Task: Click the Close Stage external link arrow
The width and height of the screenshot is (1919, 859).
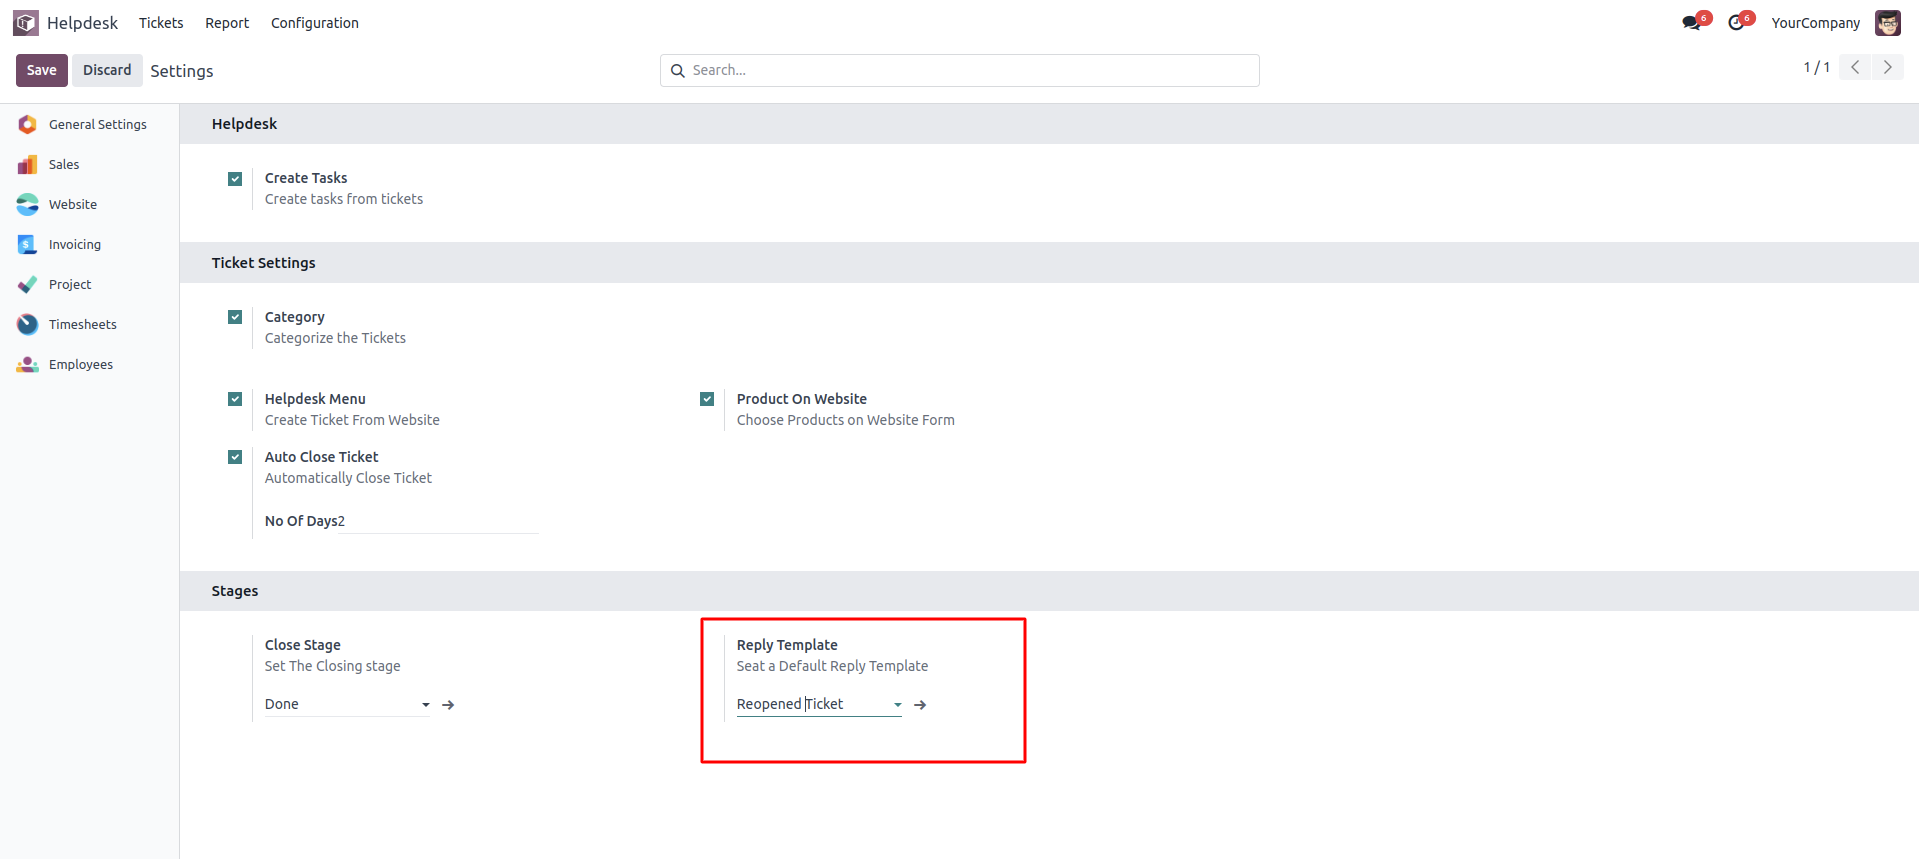Action: click(x=449, y=705)
